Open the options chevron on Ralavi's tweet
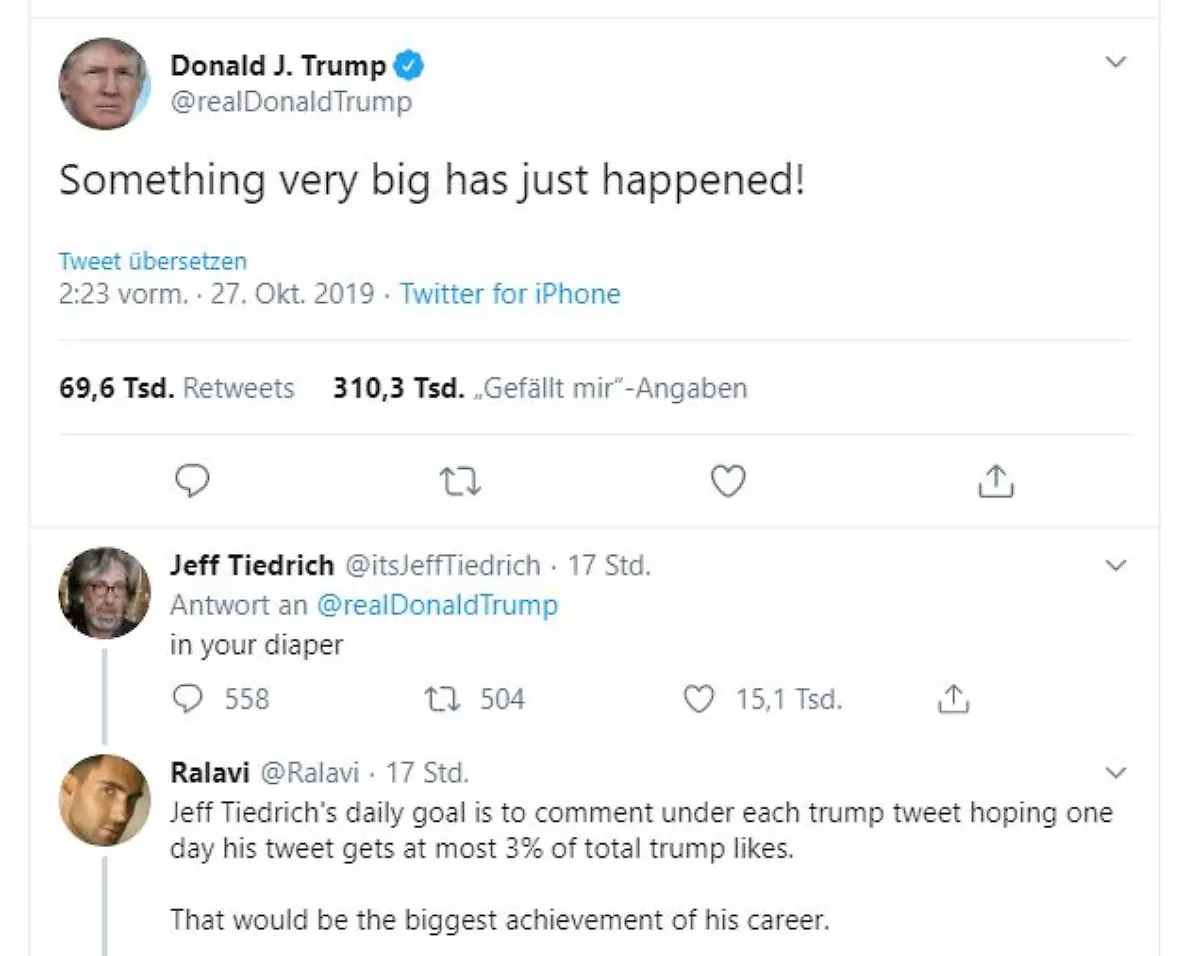This screenshot has width=1200, height=956. (1116, 772)
